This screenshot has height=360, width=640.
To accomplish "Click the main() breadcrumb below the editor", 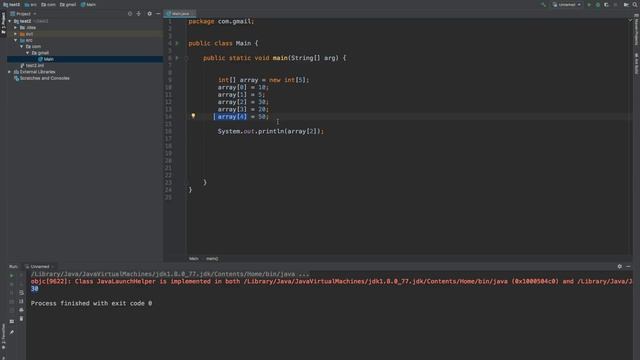I will (212, 258).
